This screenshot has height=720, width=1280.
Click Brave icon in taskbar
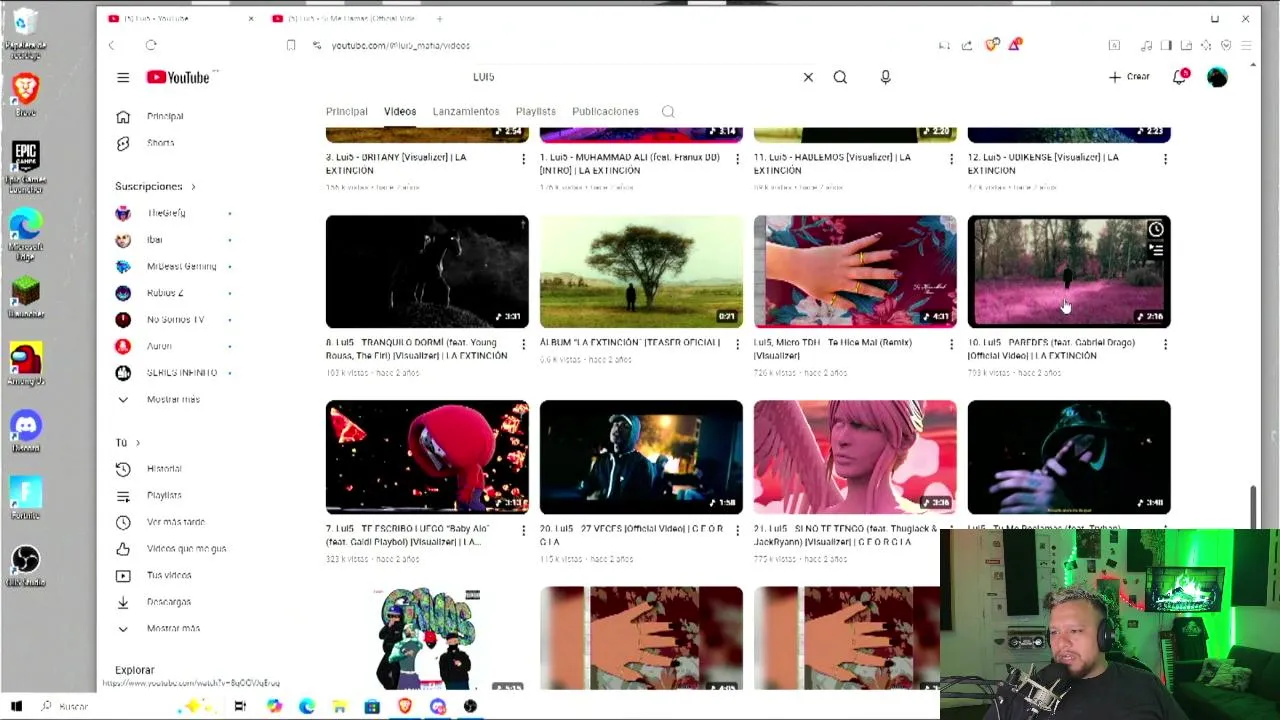405,706
